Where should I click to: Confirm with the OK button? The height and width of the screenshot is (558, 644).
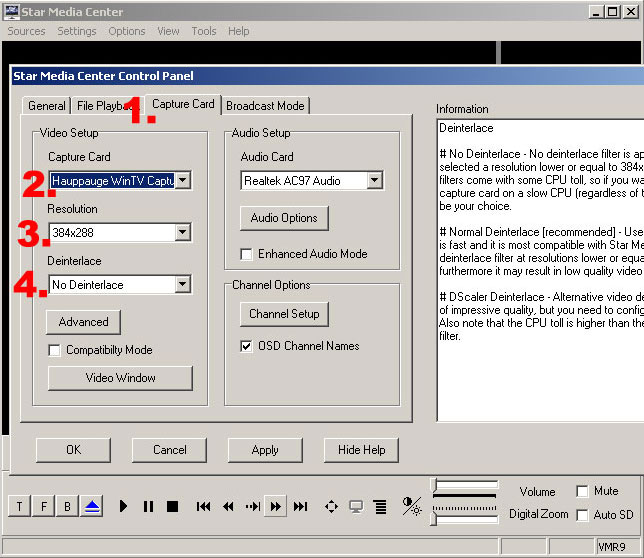[74, 450]
